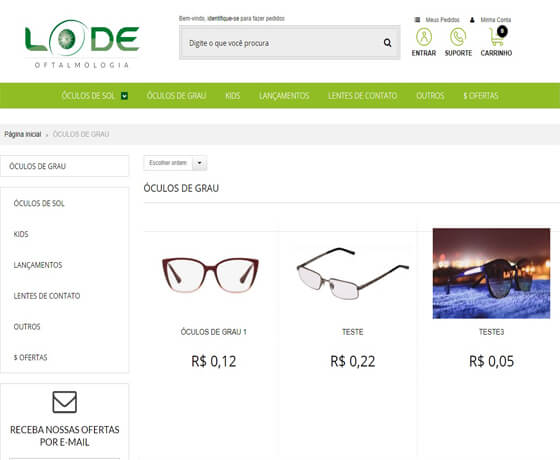Click the identifique-se link
This screenshot has width=560, height=460.
pyautogui.click(x=223, y=19)
